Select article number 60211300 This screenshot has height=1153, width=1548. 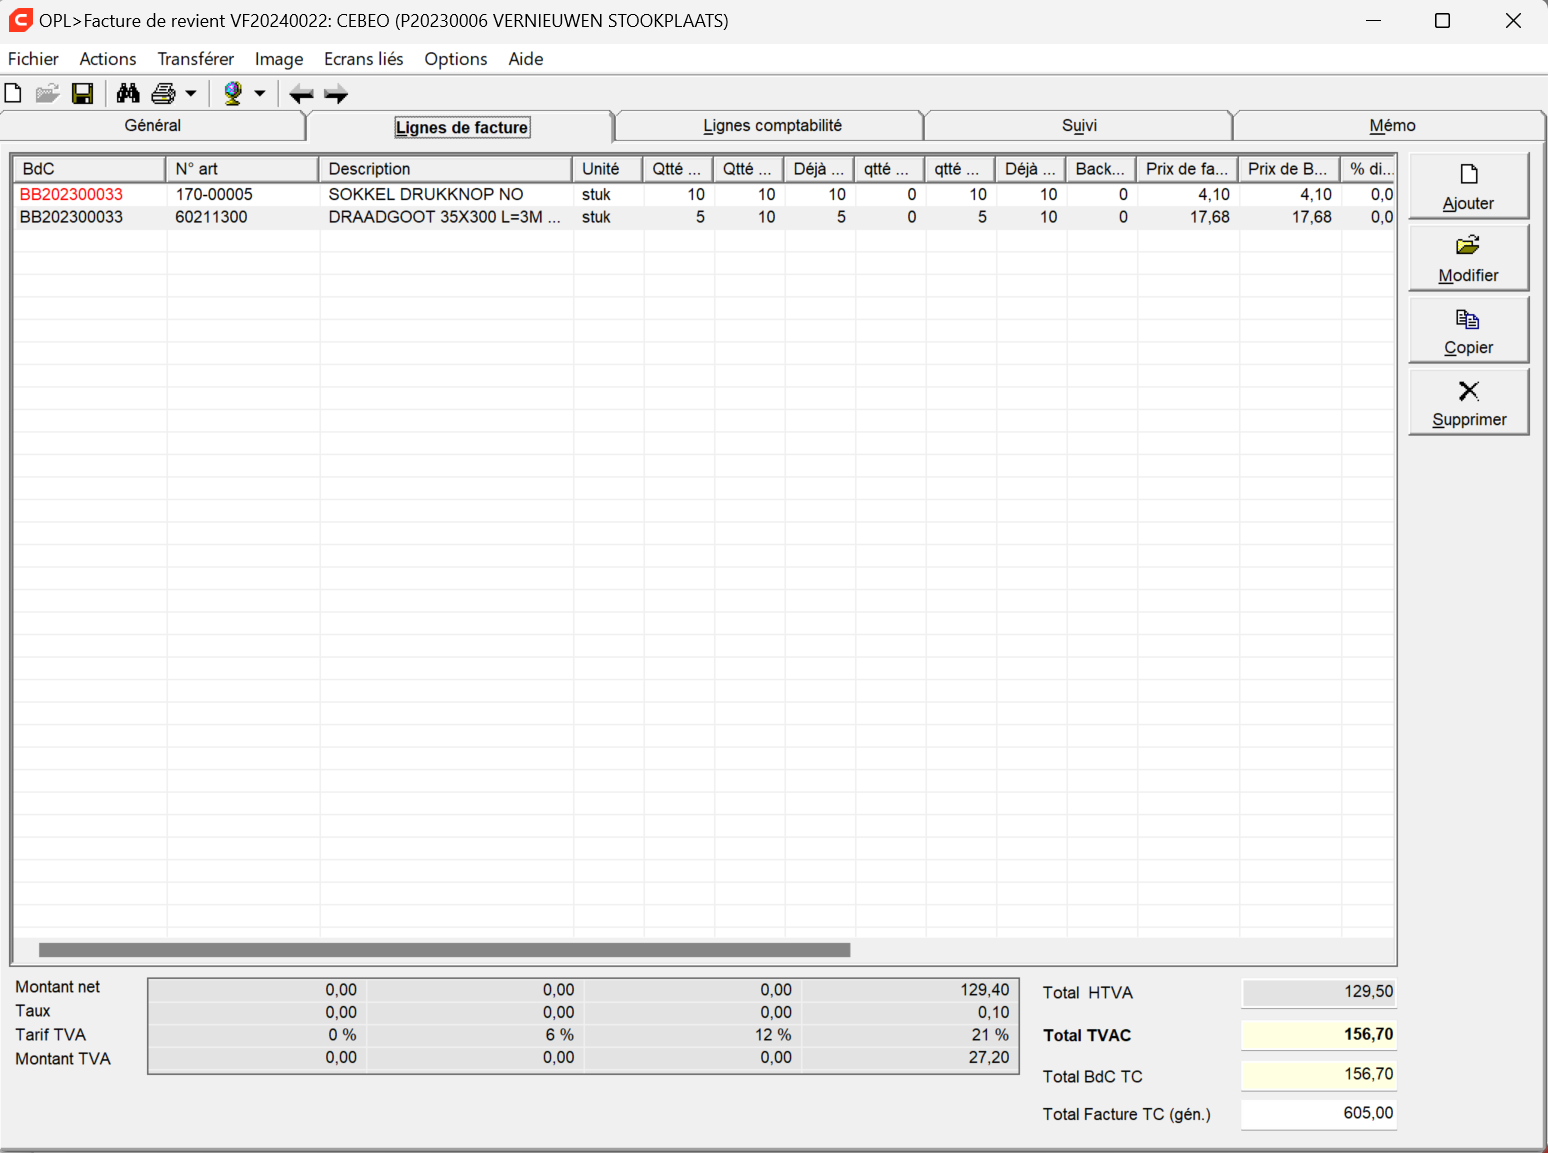pyautogui.click(x=211, y=217)
